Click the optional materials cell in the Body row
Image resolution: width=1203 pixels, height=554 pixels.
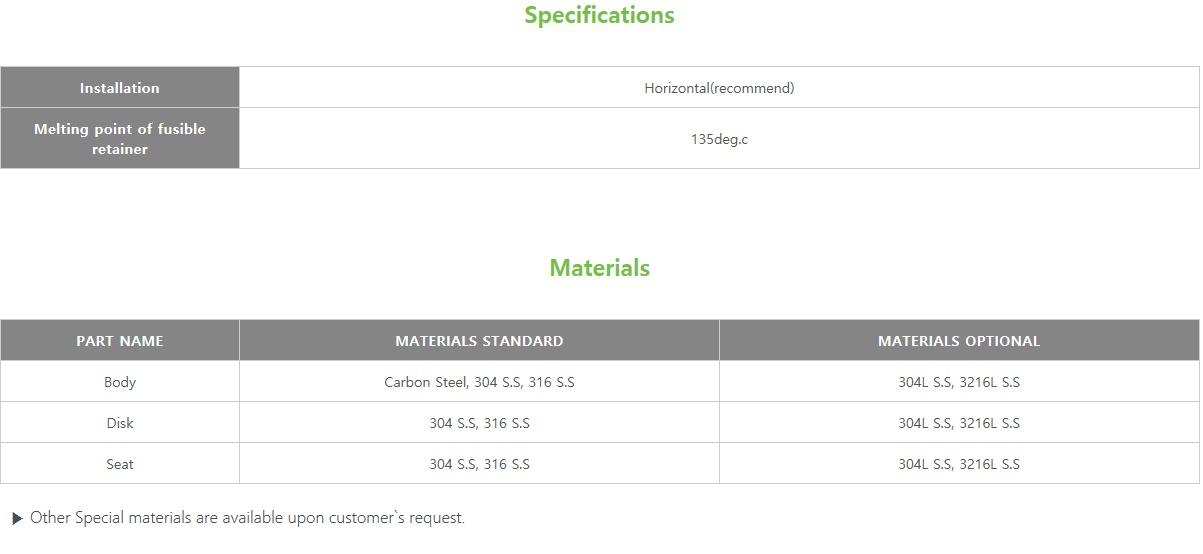[x=959, y=382]
